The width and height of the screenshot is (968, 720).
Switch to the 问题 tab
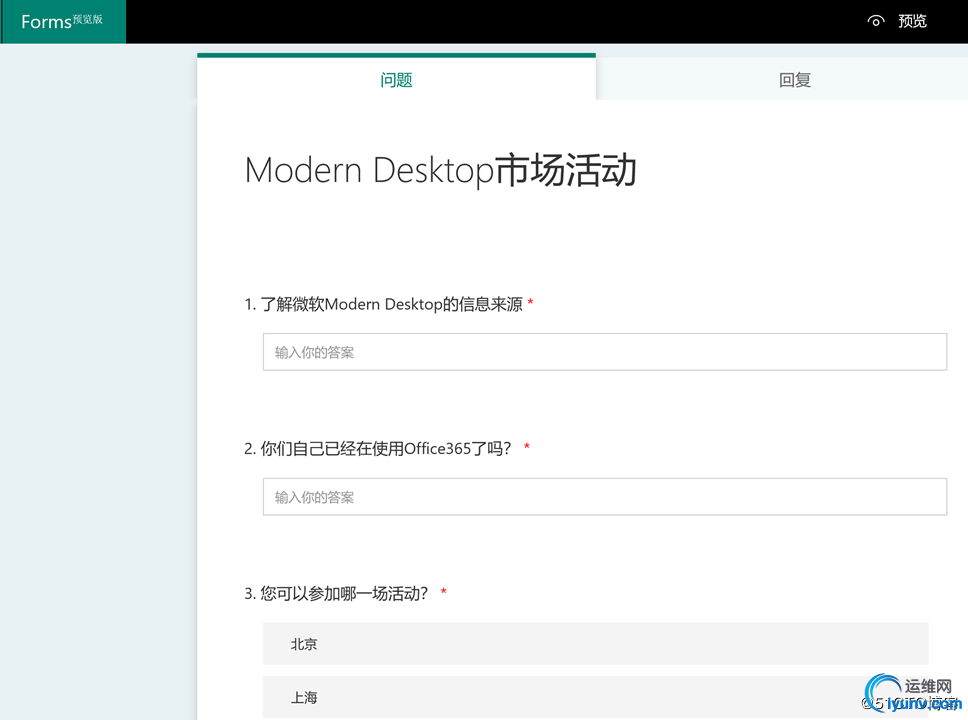click(x=396, y=79)
